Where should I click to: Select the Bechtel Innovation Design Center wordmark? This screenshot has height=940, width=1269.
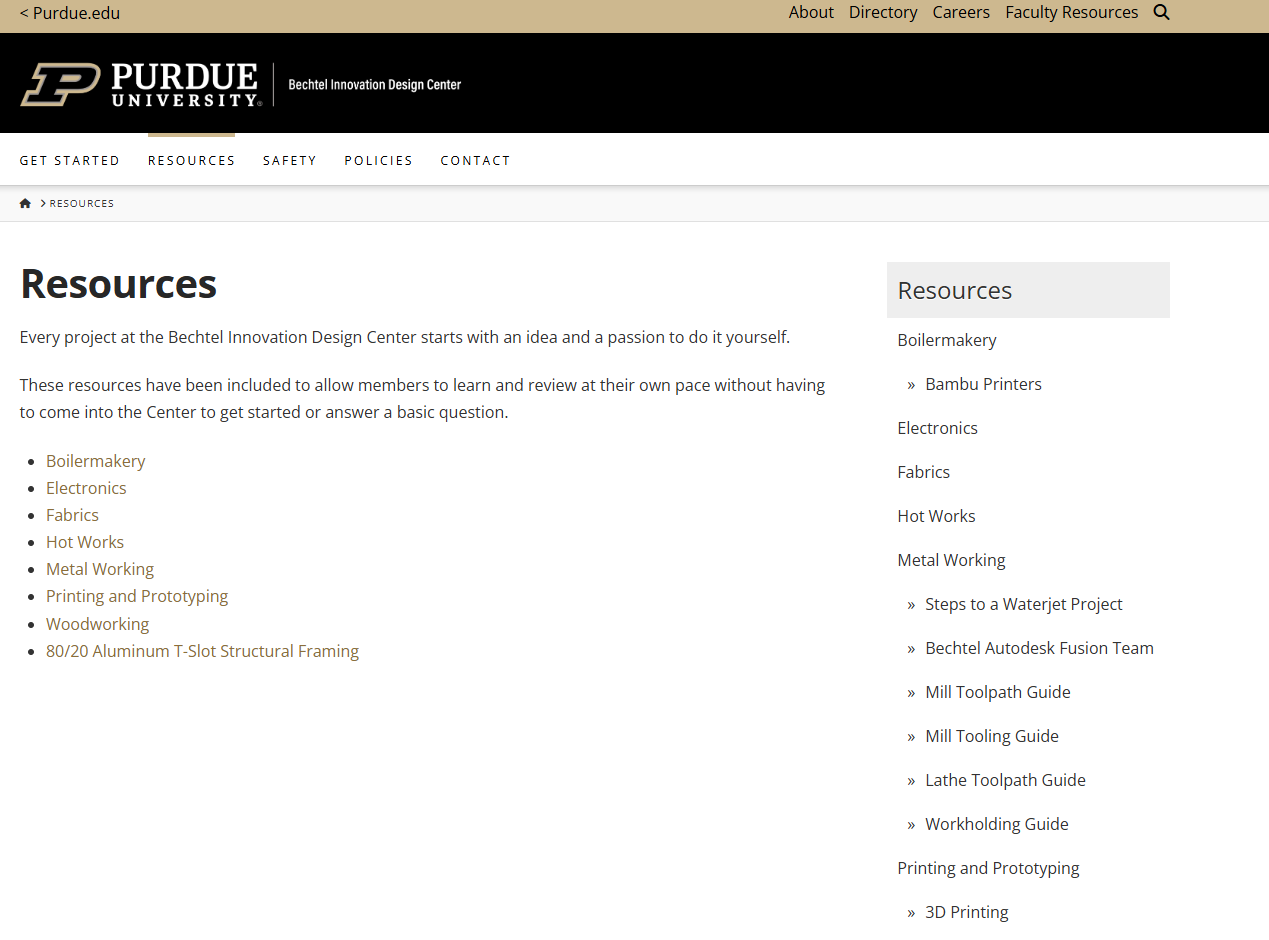374,84
